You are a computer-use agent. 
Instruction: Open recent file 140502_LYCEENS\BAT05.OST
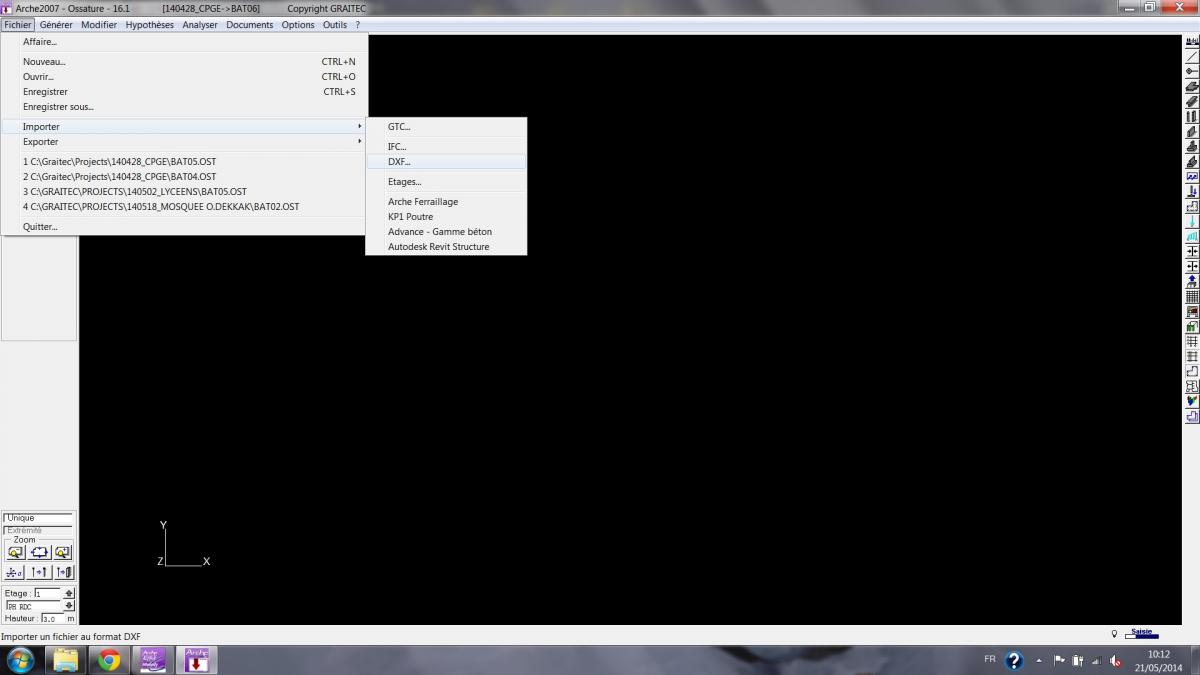[x=185, y=192]
